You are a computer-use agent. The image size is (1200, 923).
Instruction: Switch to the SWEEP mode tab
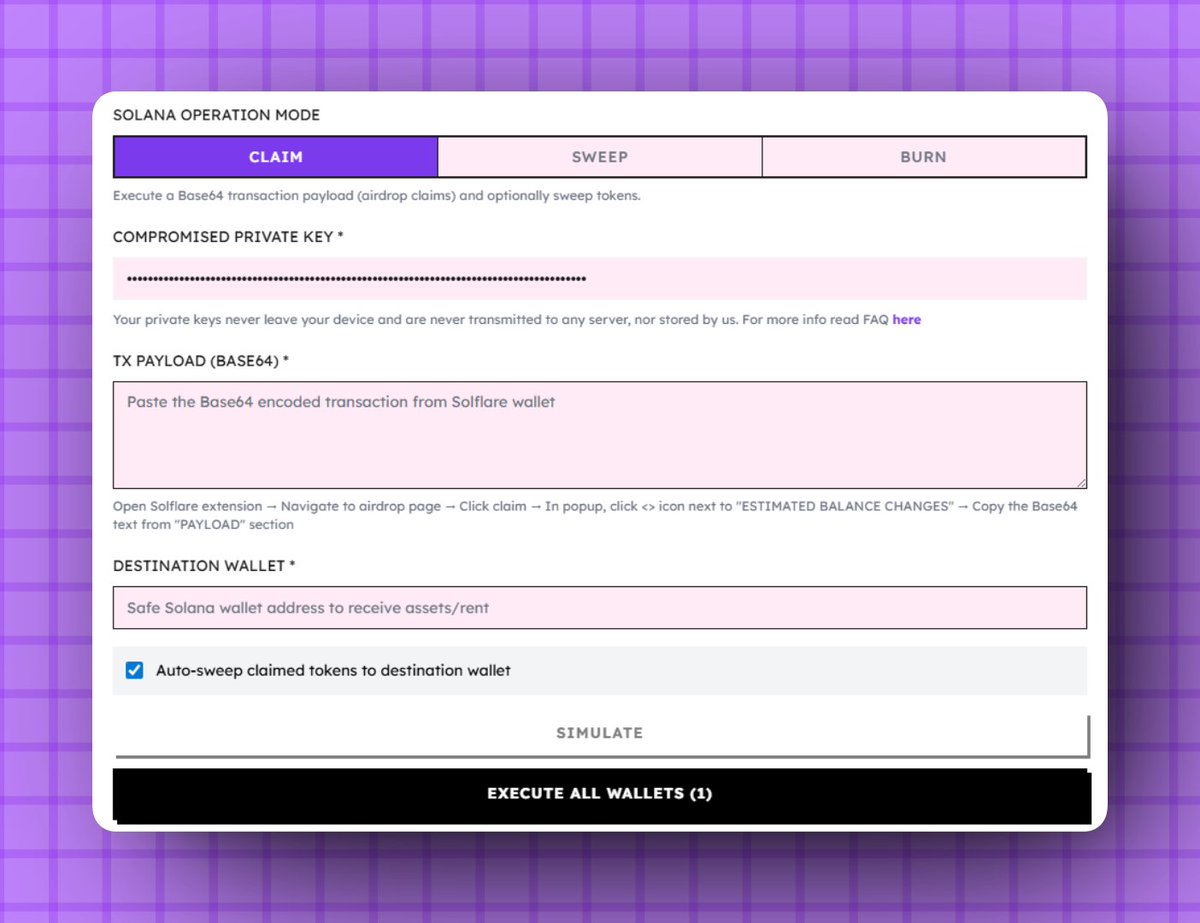(600, 157)
